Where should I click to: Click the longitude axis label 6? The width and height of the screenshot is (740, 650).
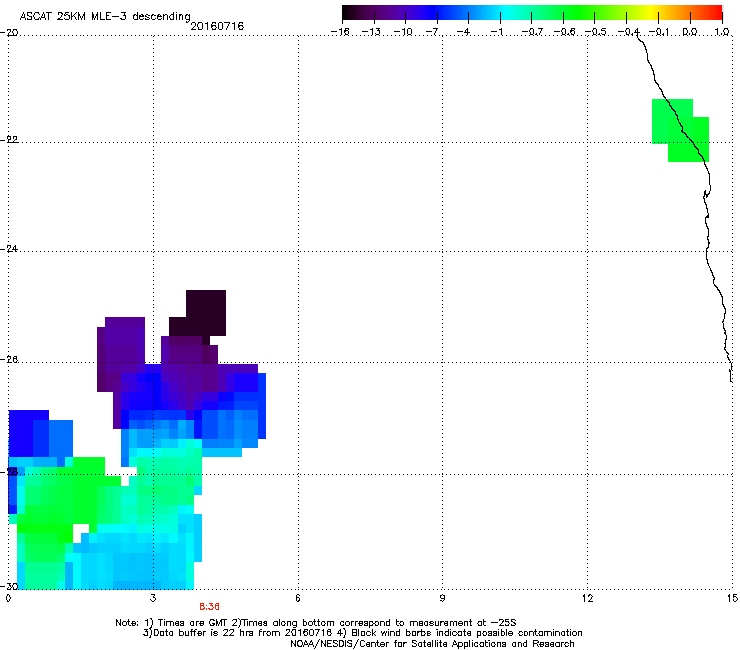(298, 598)
